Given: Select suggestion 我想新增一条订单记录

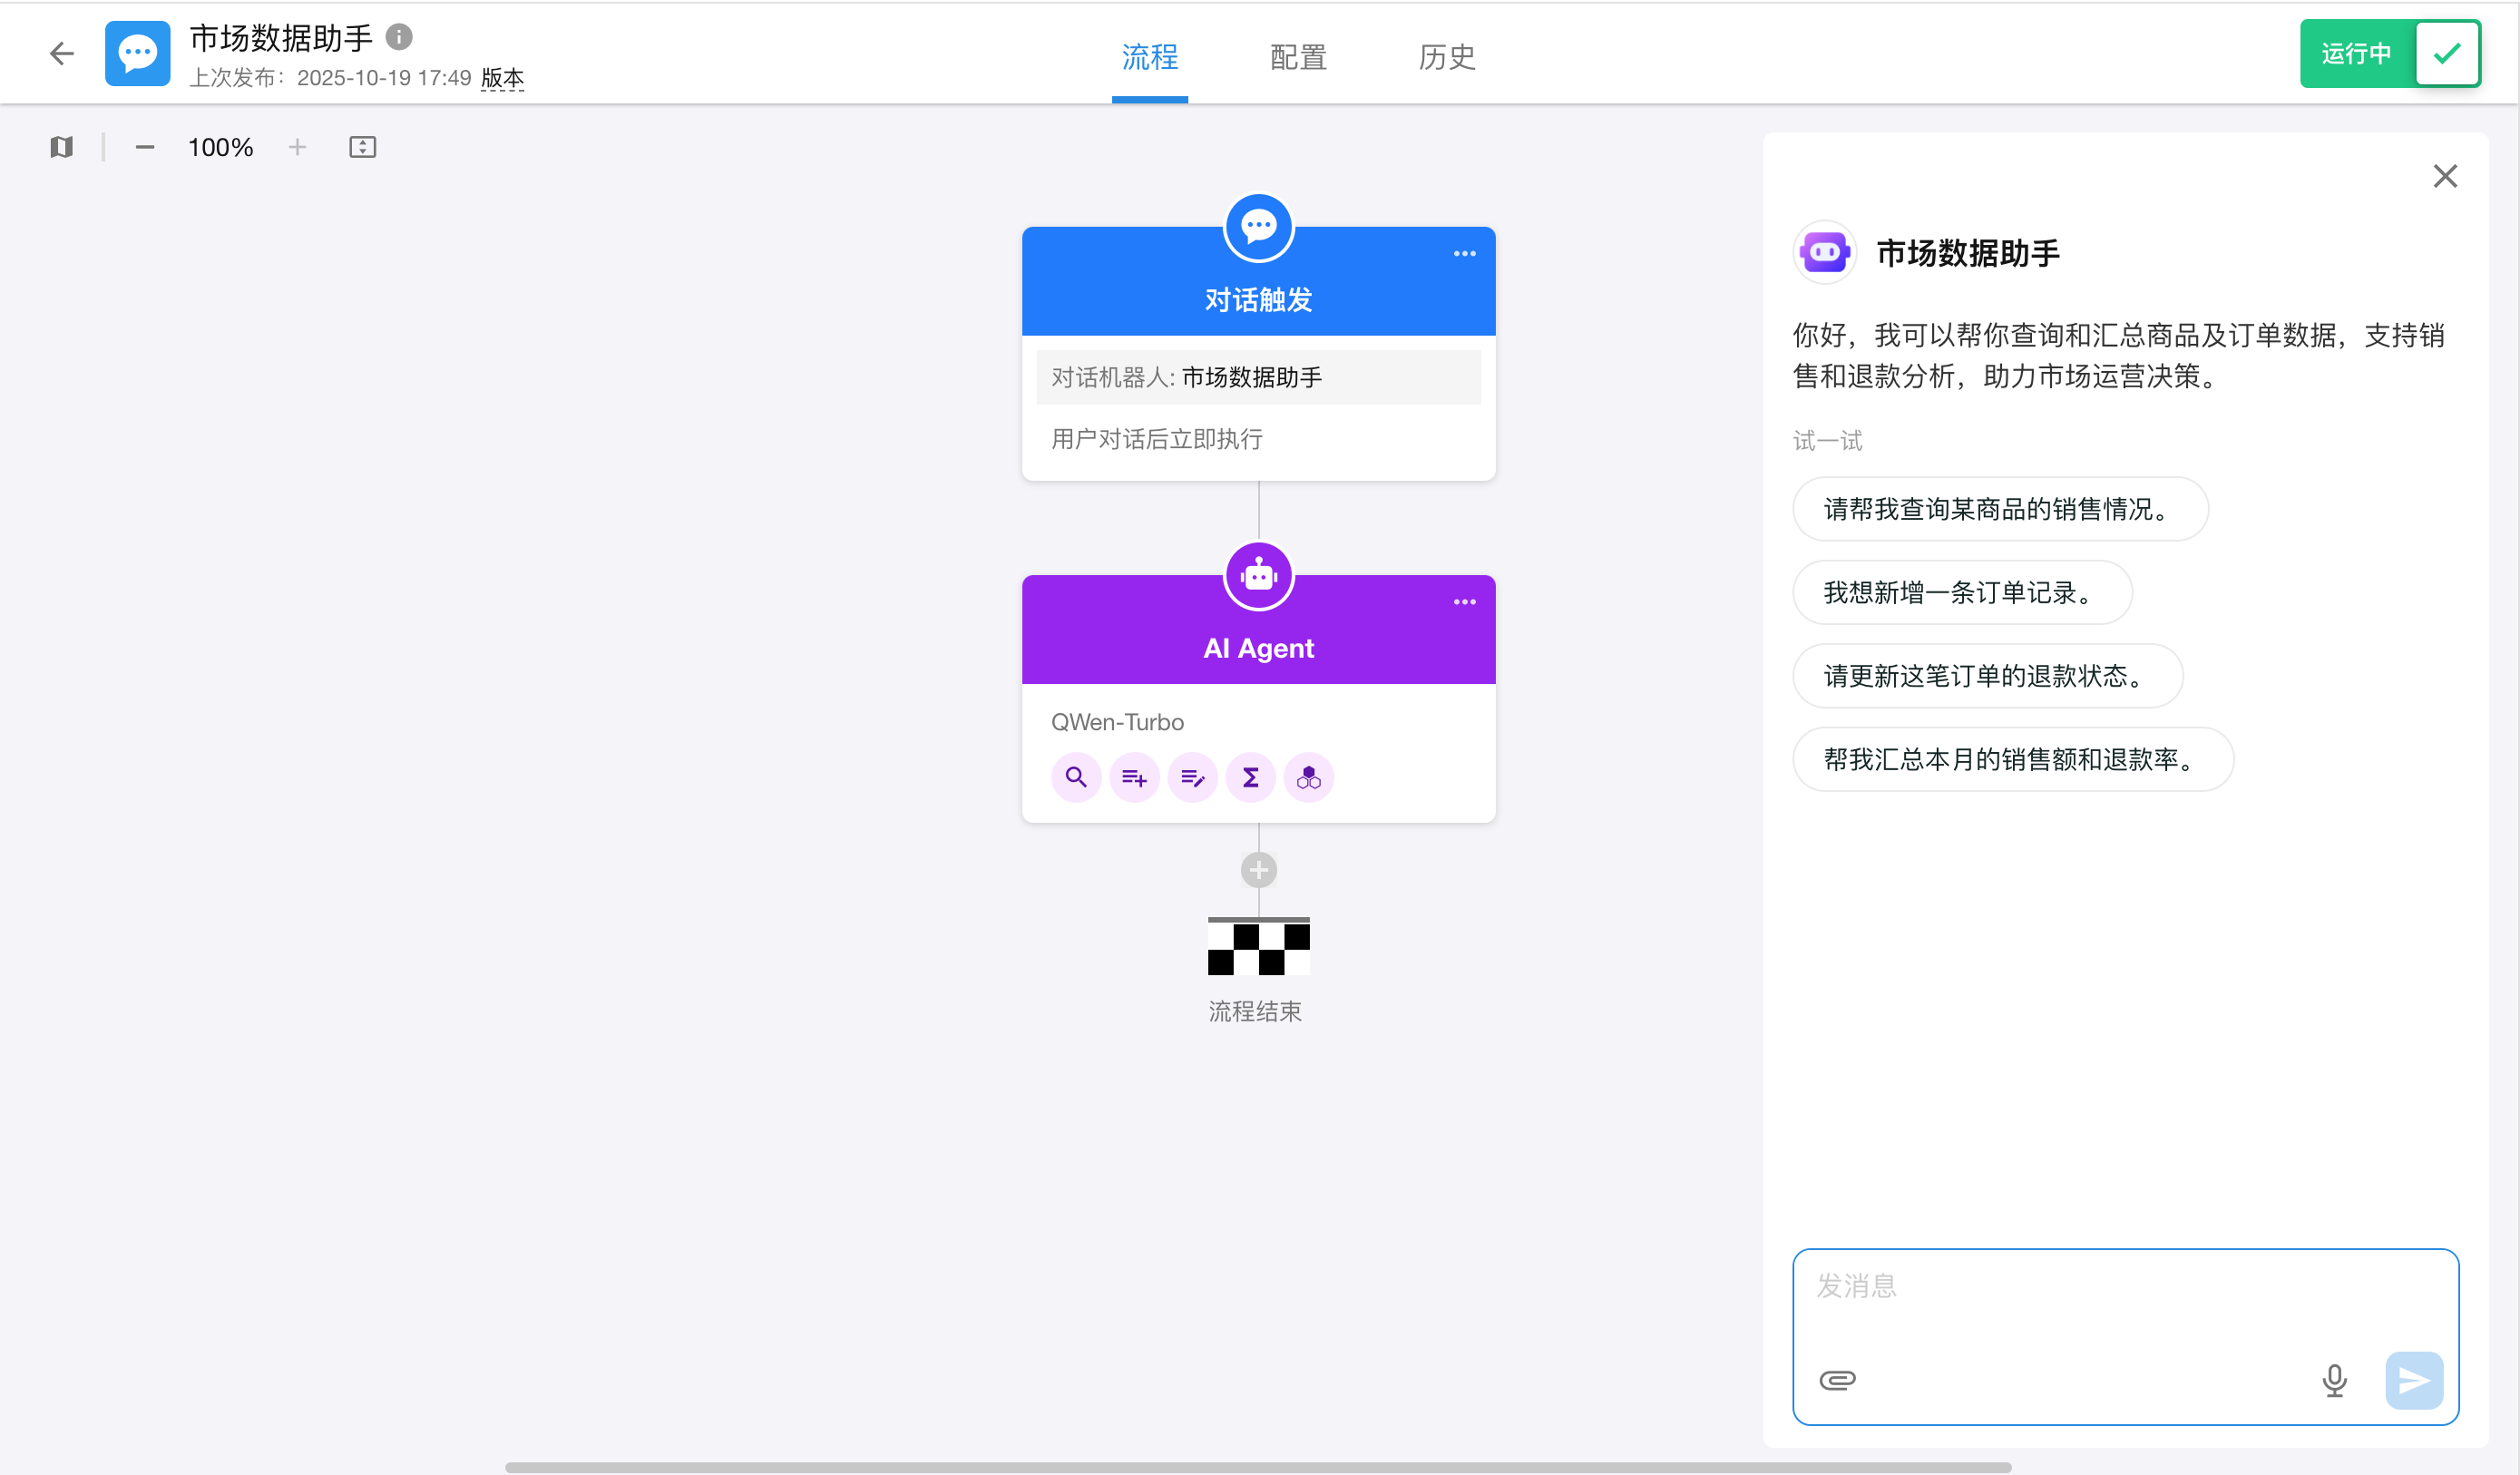Looking at the screenshot, I should (x=1961, y=592).
